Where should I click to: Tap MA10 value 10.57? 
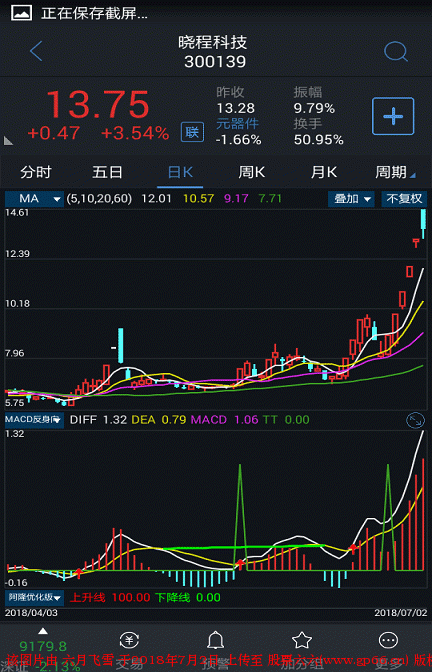(x=198, y=199)
